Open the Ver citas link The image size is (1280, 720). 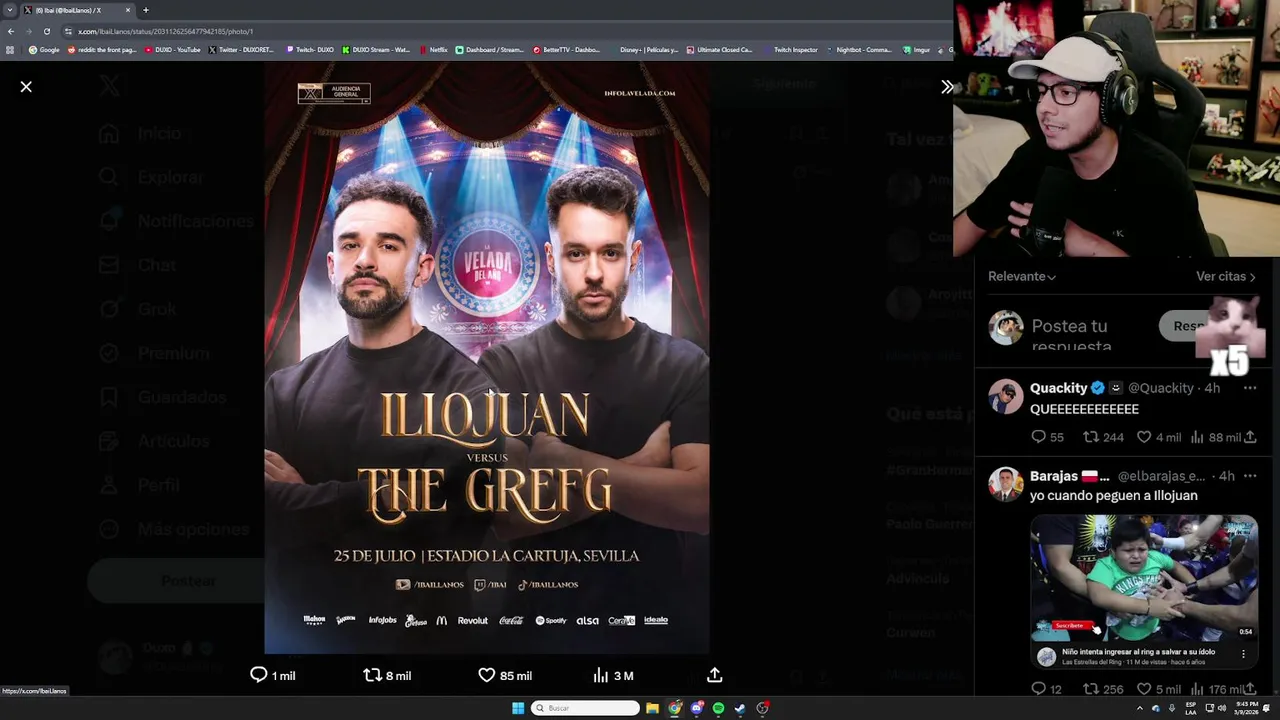pyautogui.click(x=1225, y=276)
